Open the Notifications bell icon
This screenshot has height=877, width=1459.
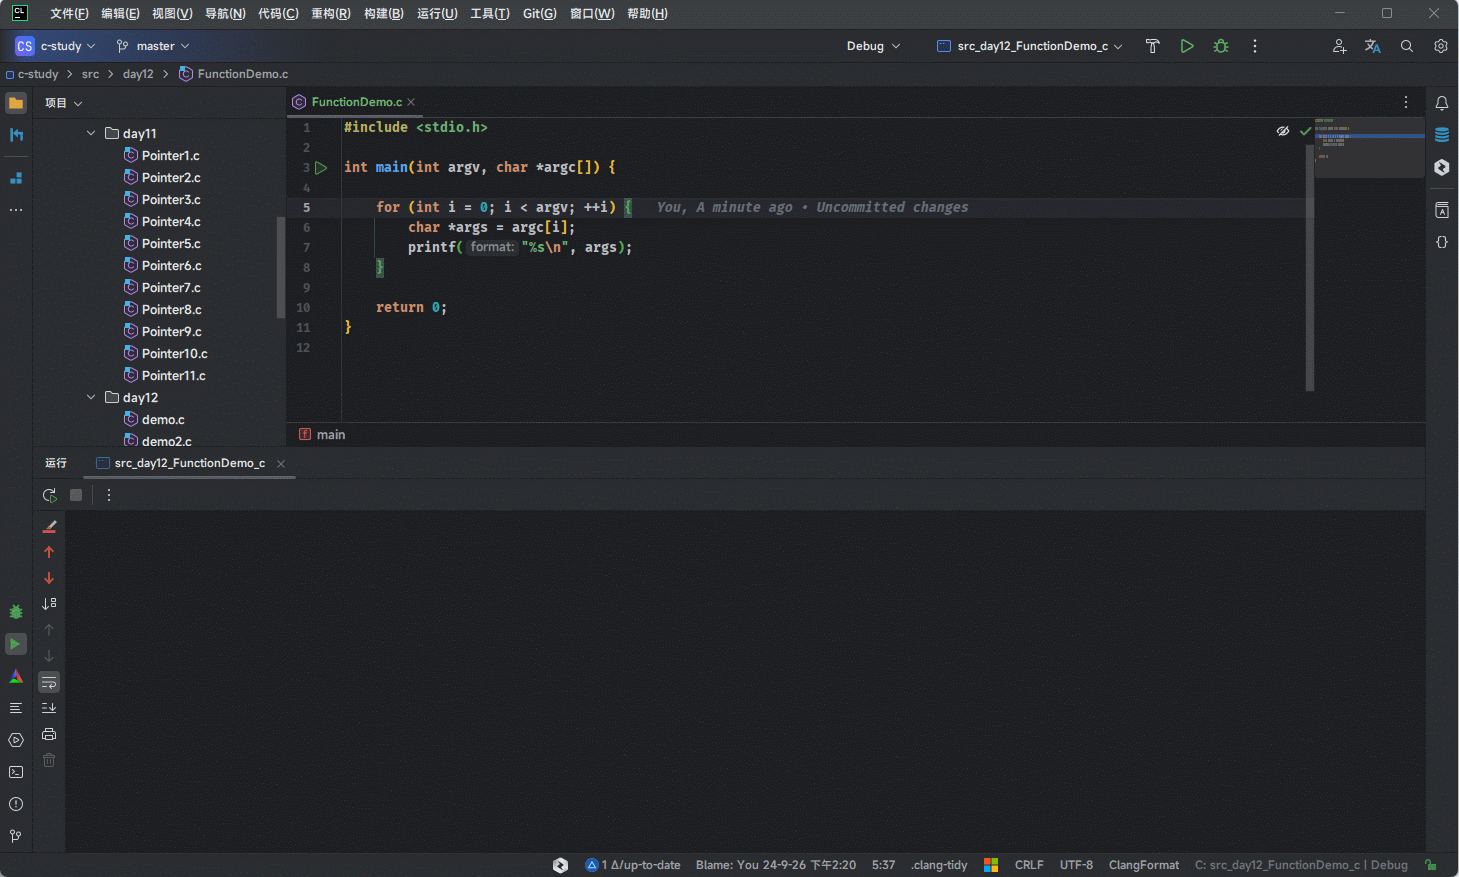pyautogui.click(x=1441, y=103)
